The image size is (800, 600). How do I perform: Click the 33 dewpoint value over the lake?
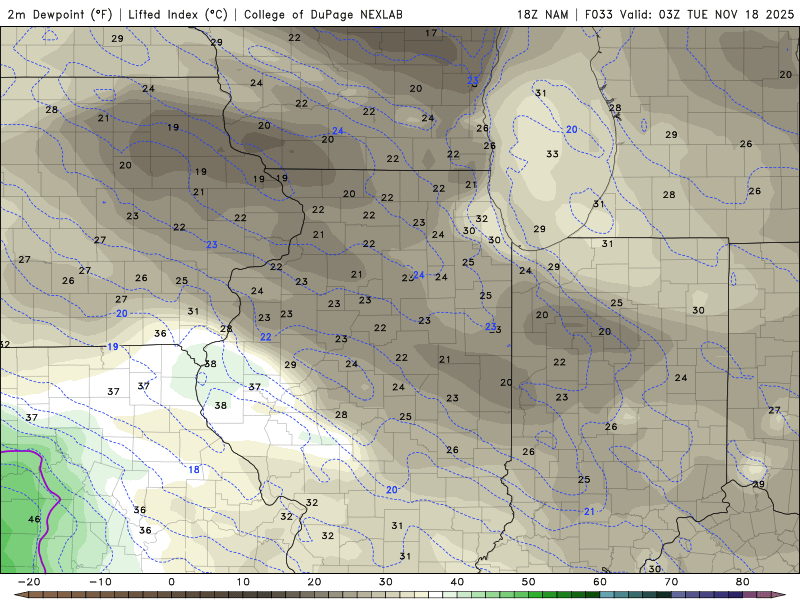[552, 154]
